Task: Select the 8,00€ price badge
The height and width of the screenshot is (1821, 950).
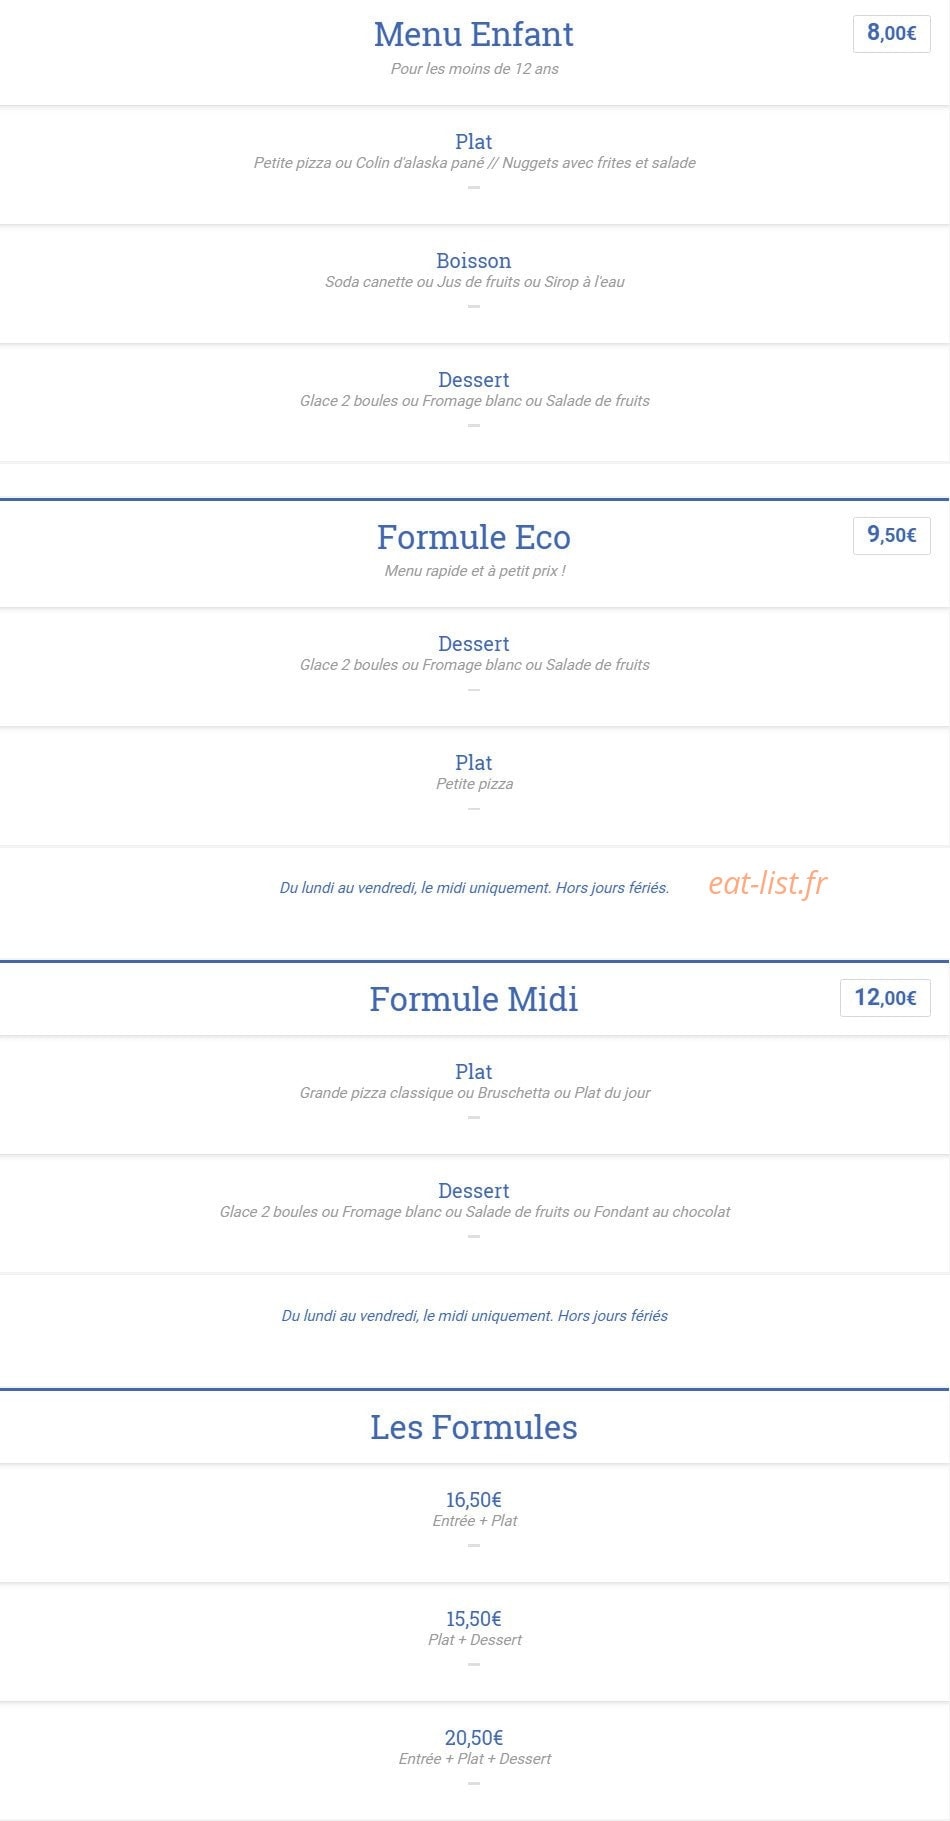Action: pos(891,33)
